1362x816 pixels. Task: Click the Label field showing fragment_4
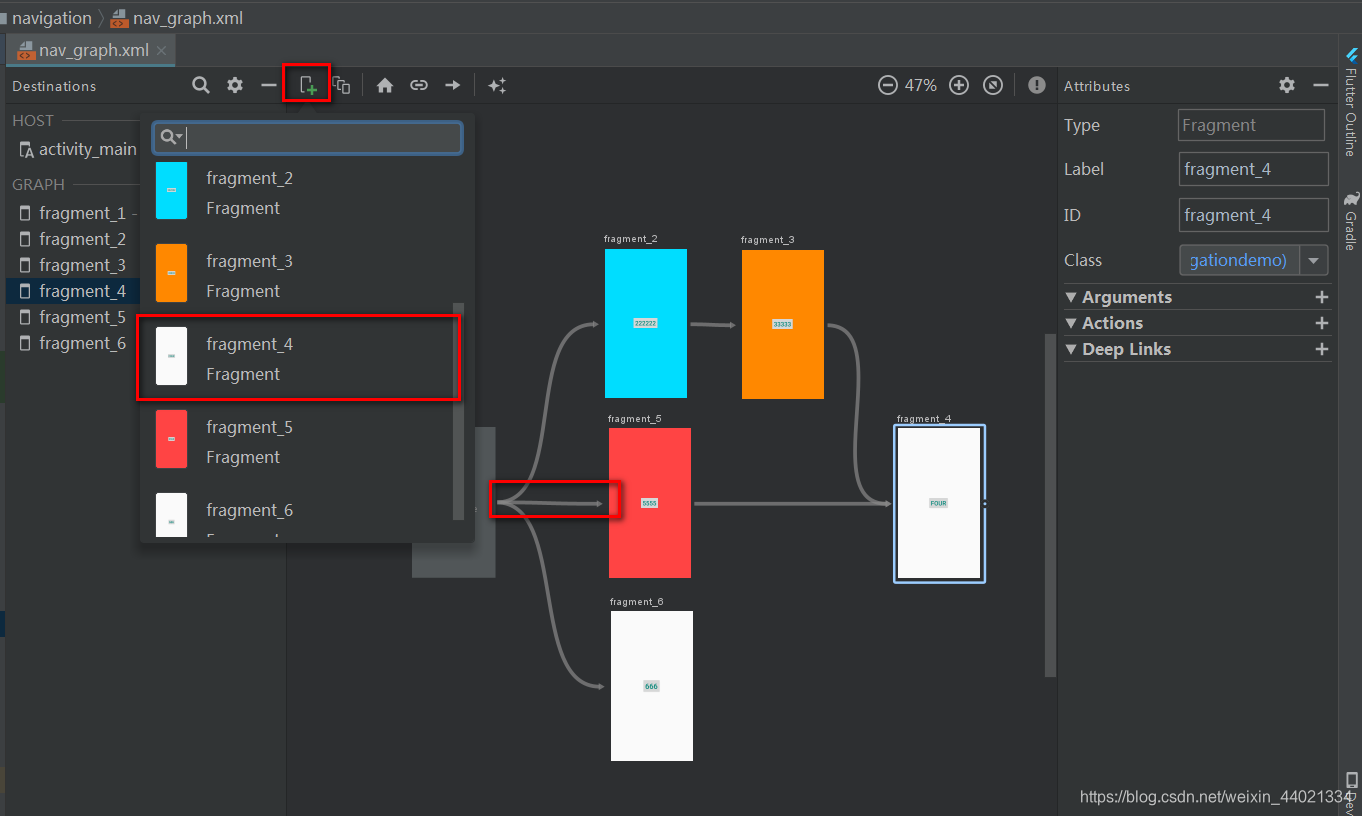click(1253, 169)
